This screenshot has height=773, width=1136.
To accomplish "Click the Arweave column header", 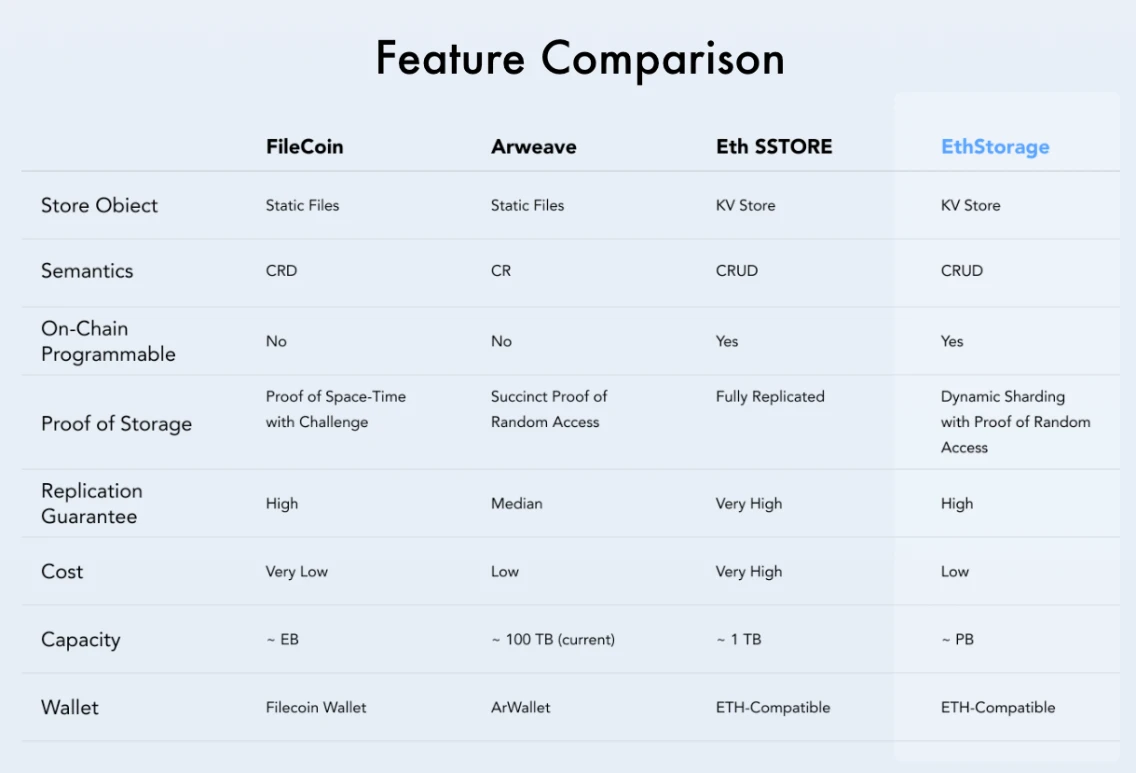I will [533, 147].
